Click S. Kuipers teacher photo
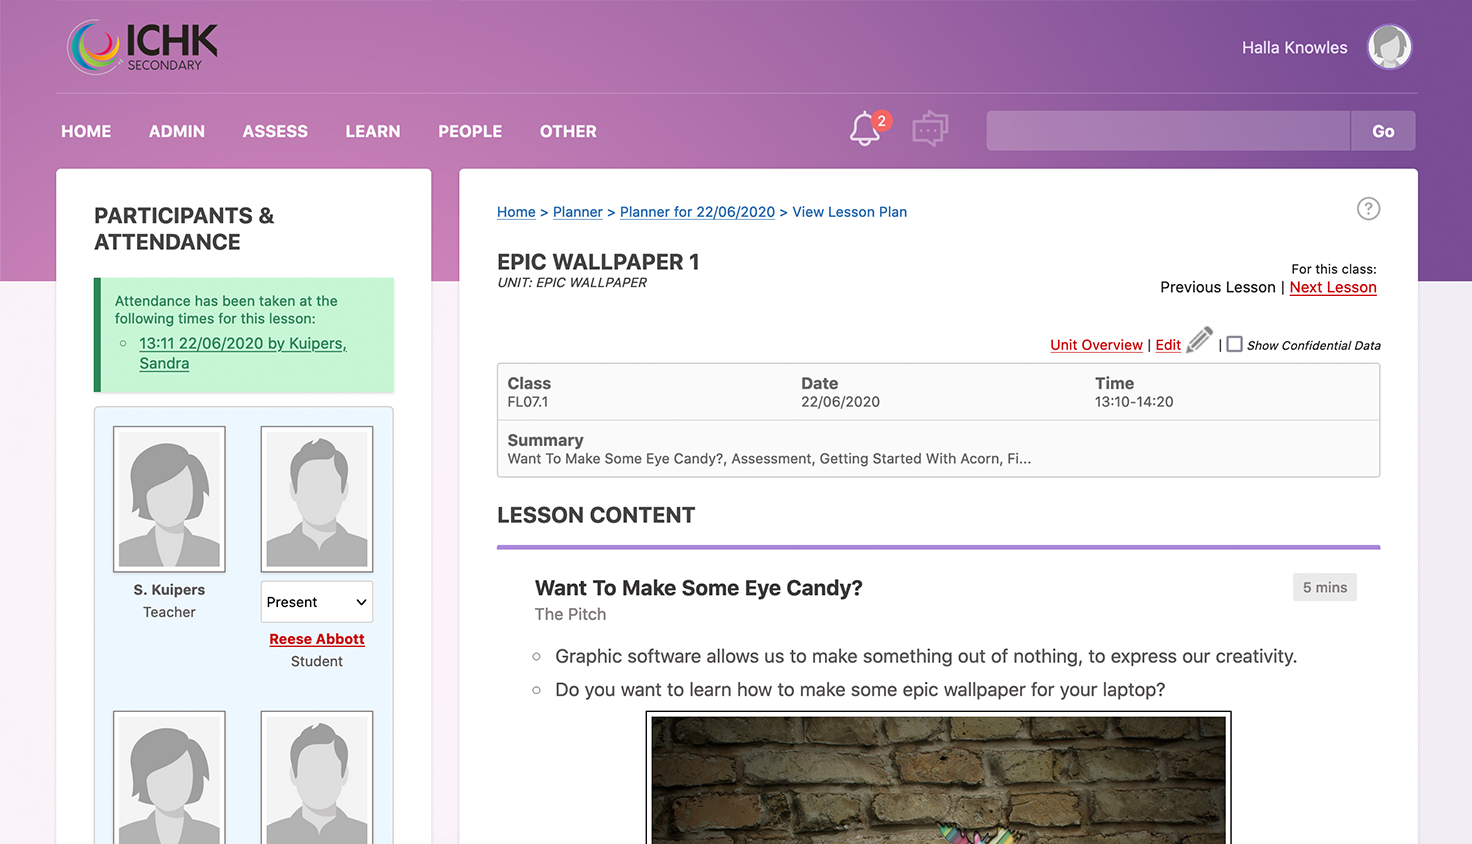Viewport: 1472px width, 844px height. click(x=169, y=499)
